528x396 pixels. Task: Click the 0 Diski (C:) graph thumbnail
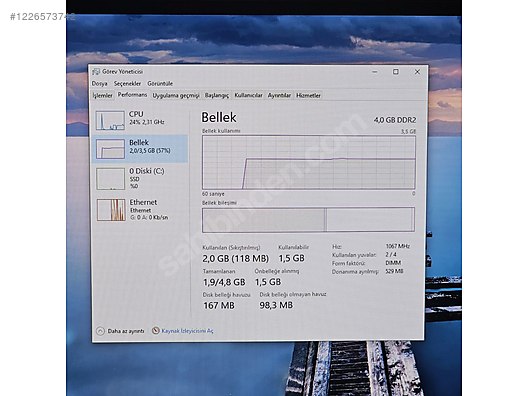[110, 179]
